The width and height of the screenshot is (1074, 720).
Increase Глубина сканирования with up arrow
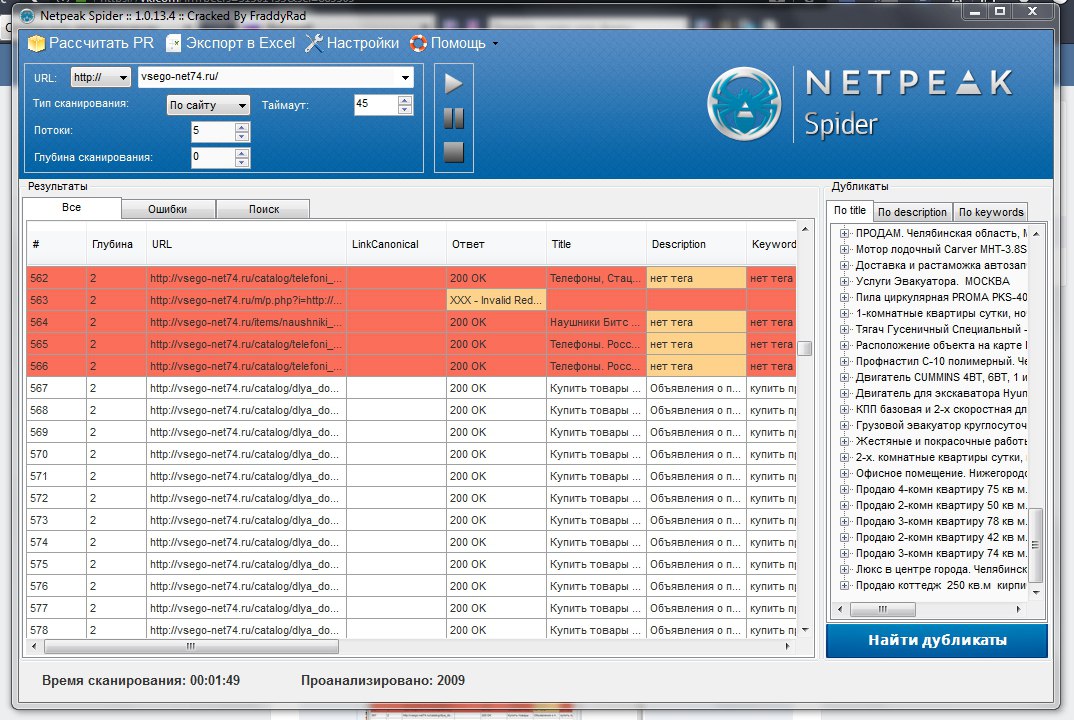[x=242, y=153]
